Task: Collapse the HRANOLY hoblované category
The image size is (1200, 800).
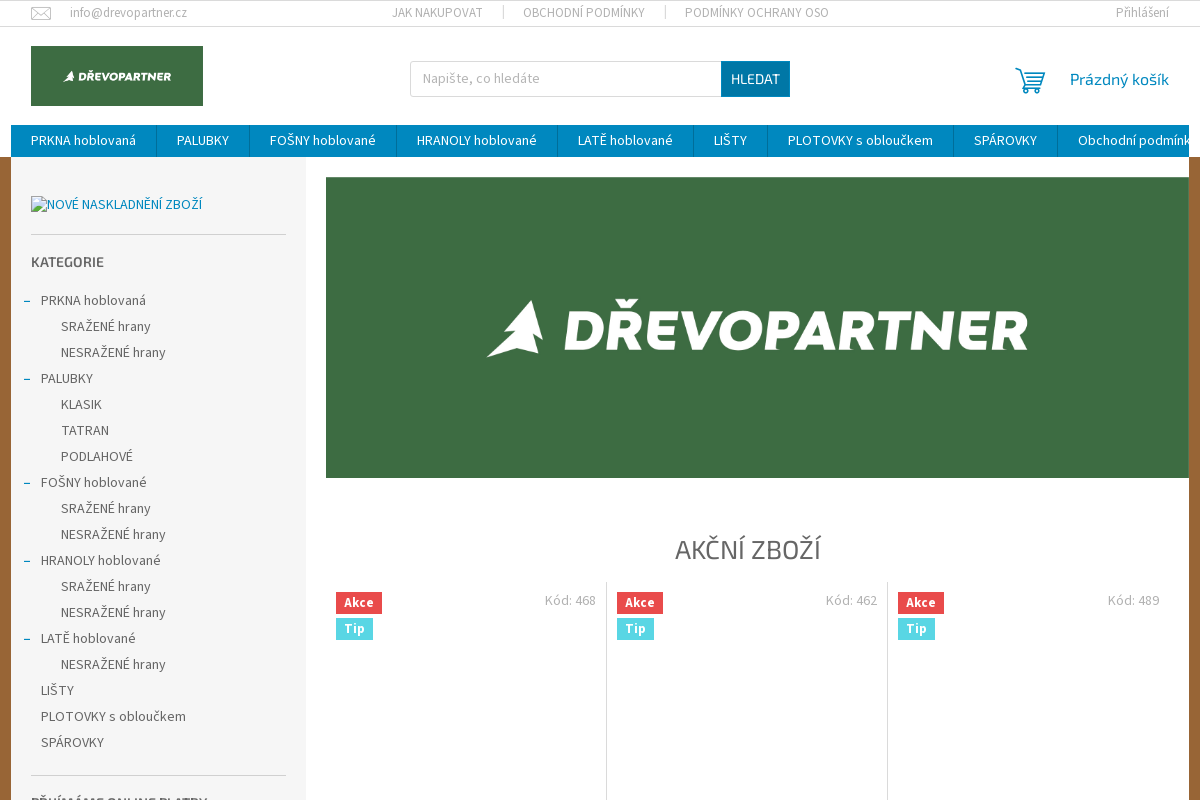Action: coord(27,561)
